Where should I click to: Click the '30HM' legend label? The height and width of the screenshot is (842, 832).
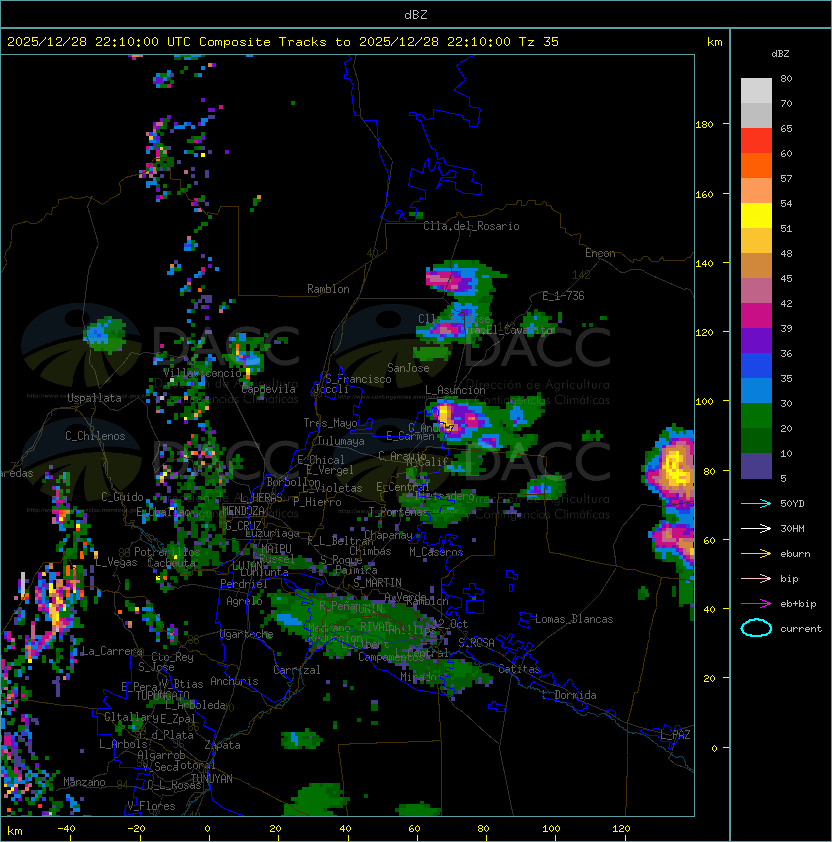[x=792, y=528]
